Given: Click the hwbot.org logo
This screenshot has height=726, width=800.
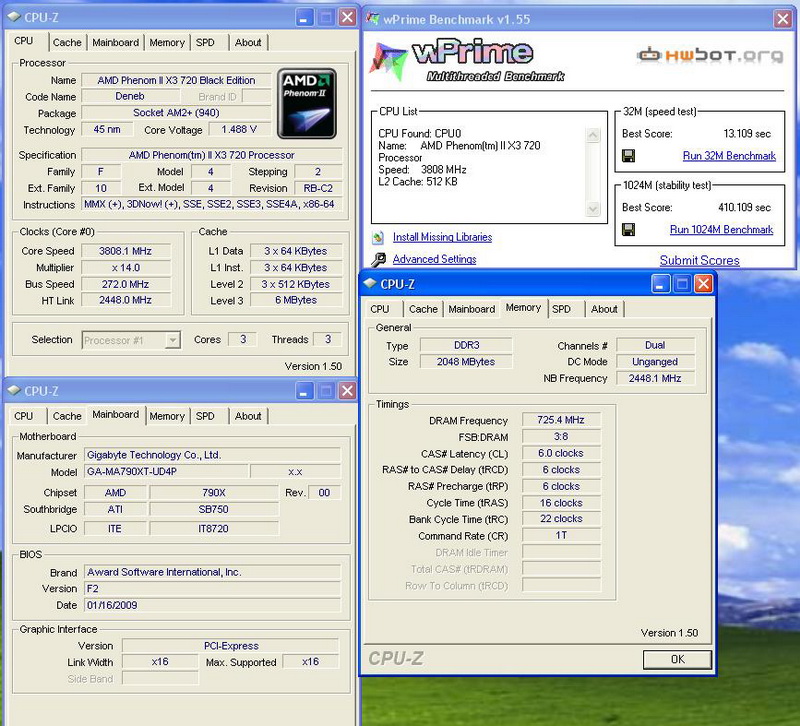Looking at the screenshot, I should coord(710,54).
